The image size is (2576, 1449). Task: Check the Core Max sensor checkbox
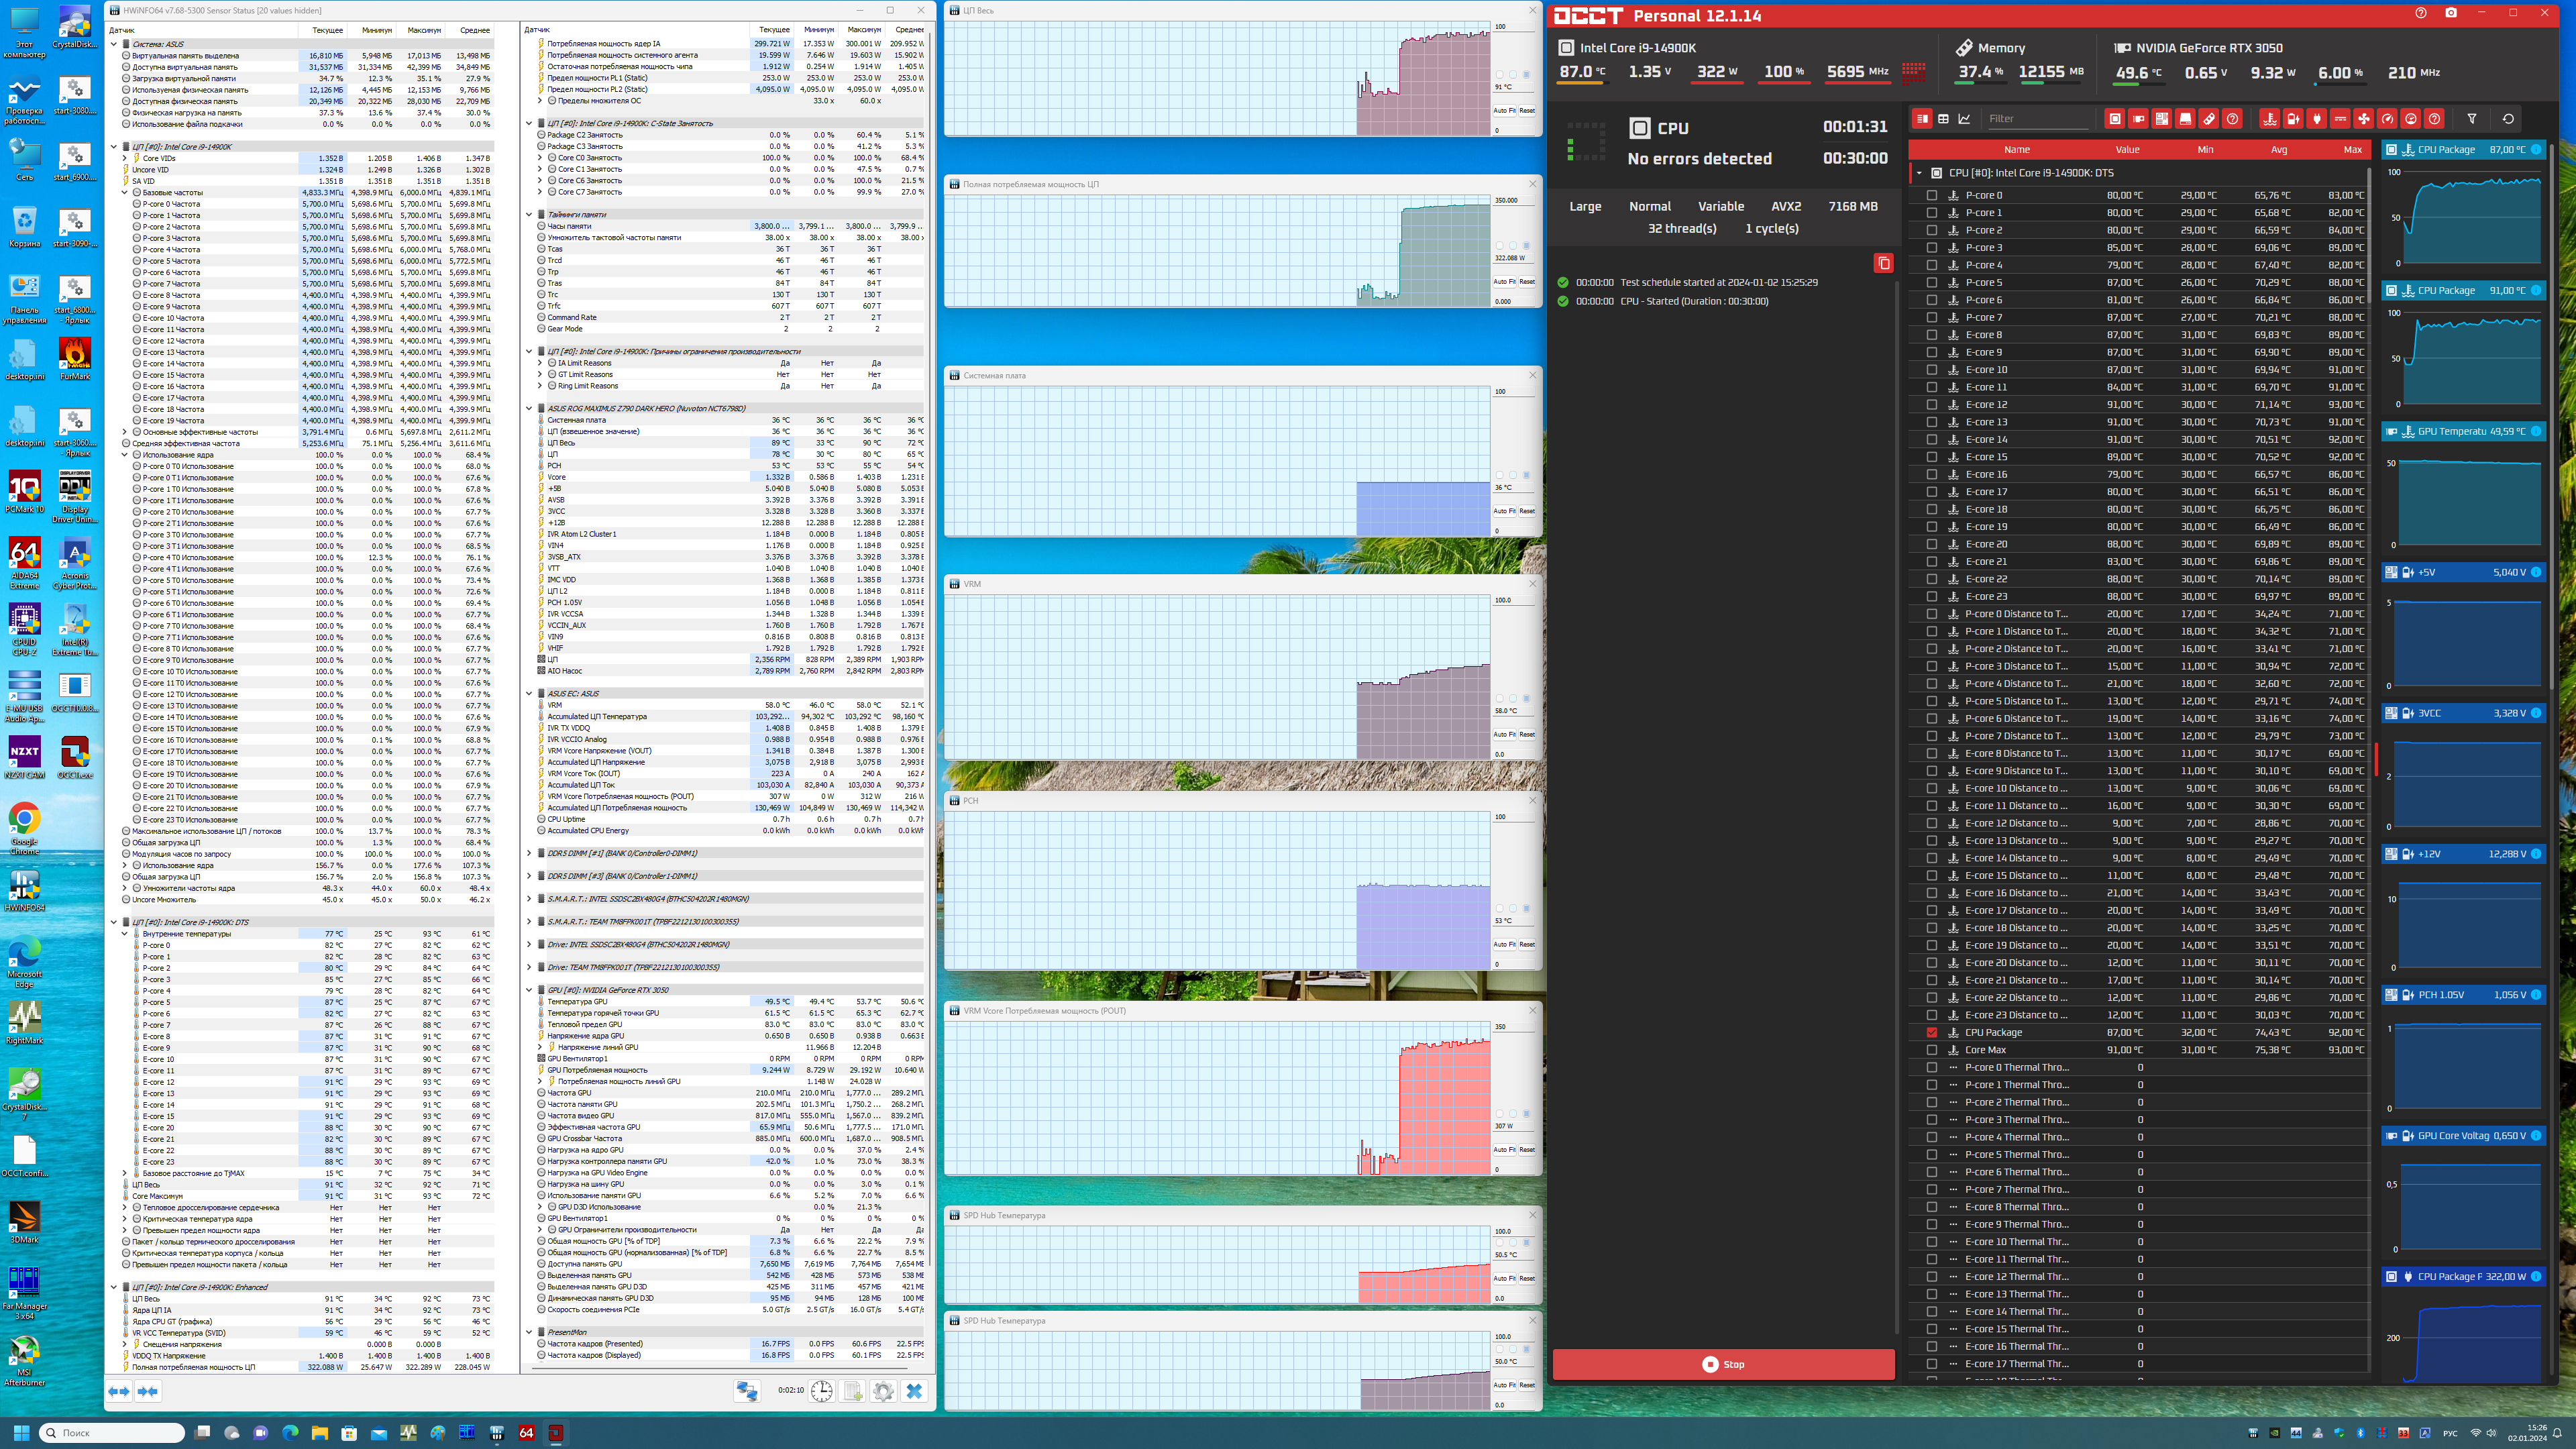point(1932,1050)
